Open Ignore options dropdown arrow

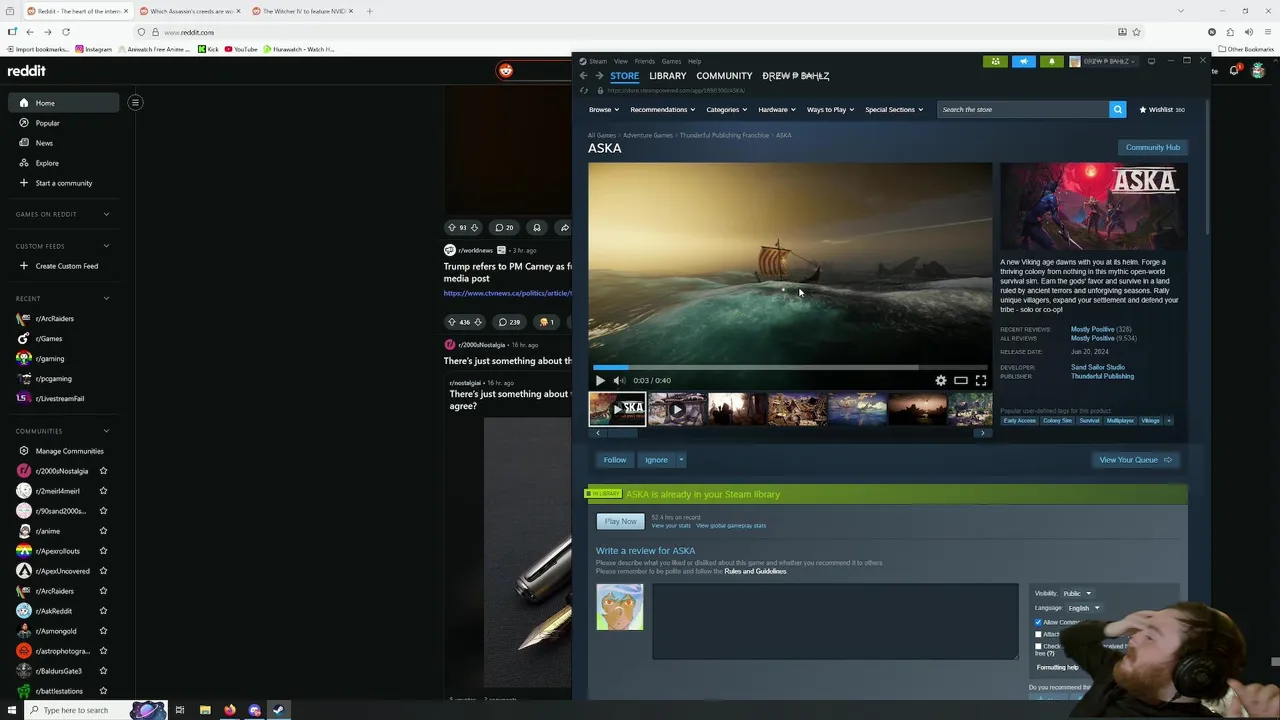pyautogui.click(x=681, y=460)
